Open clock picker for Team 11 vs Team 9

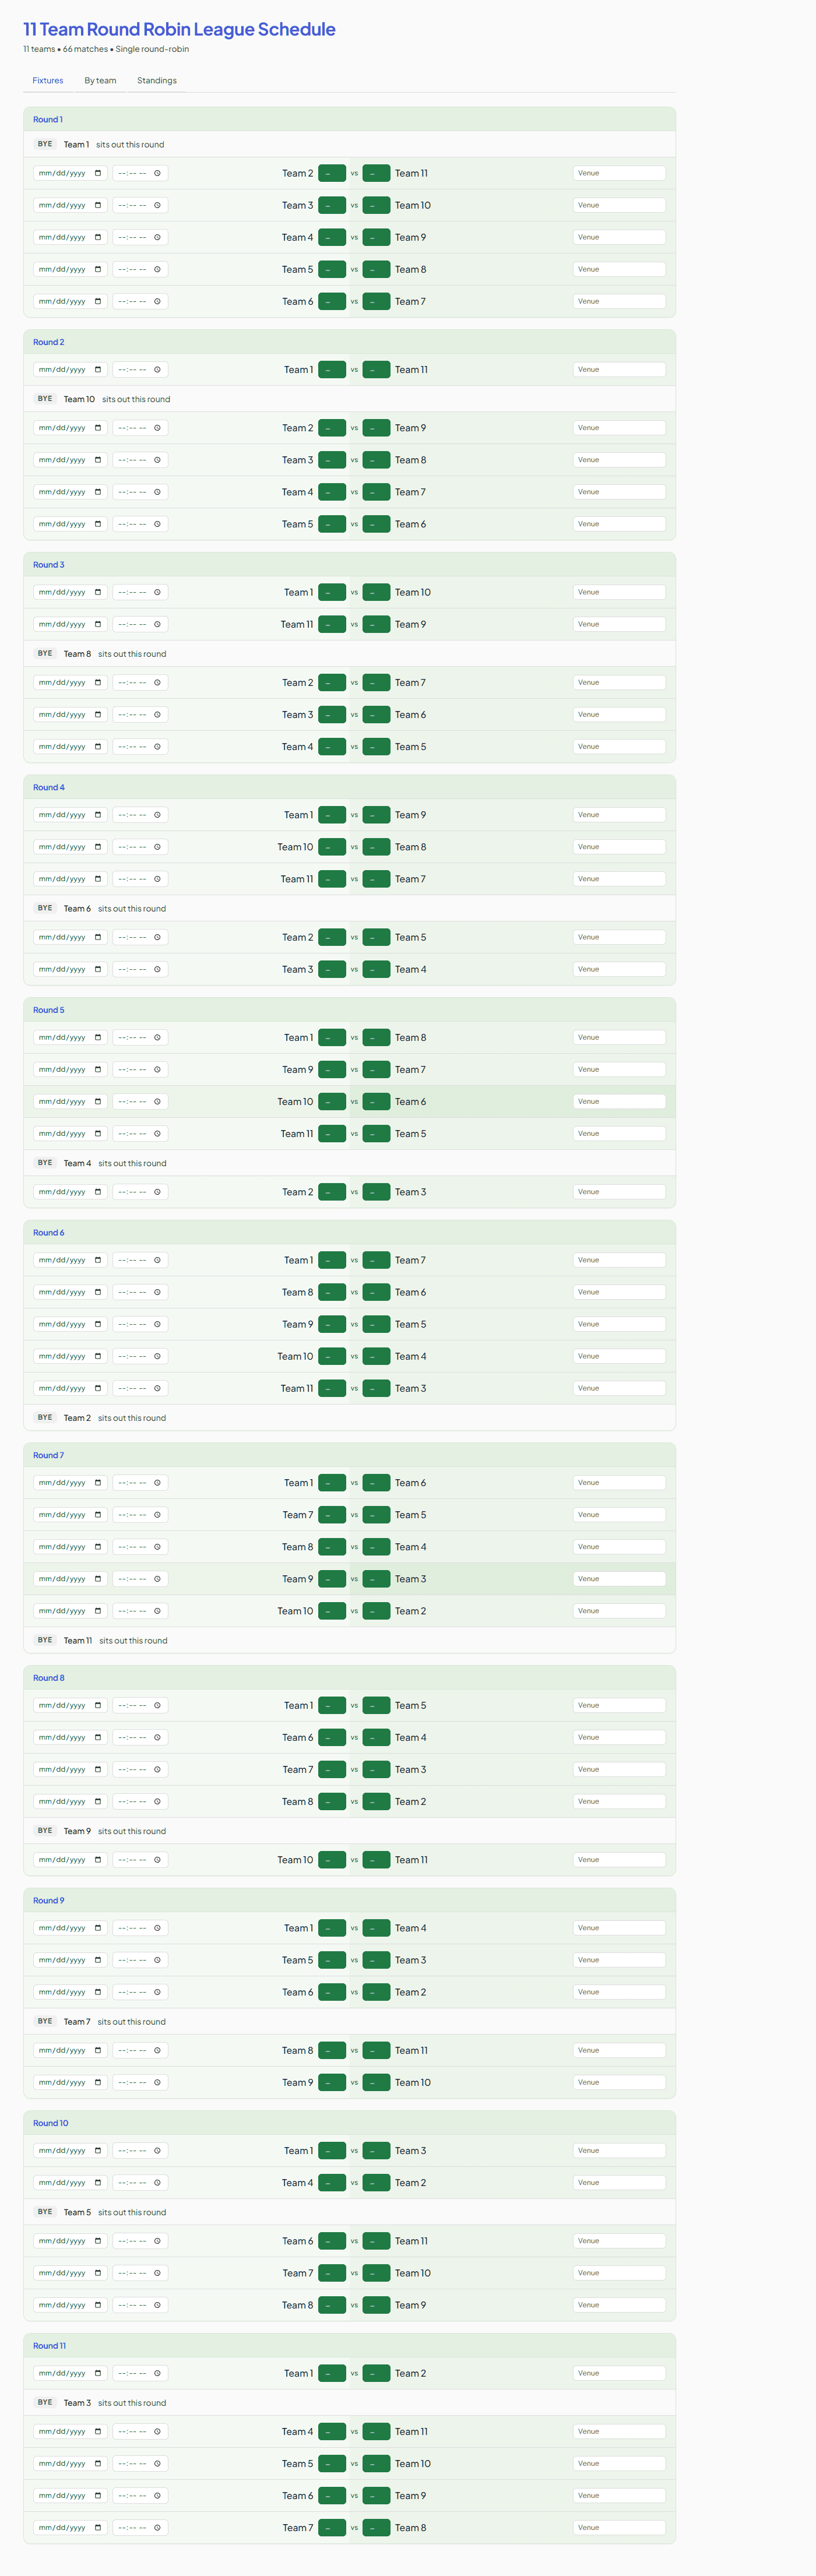(157, 624)
